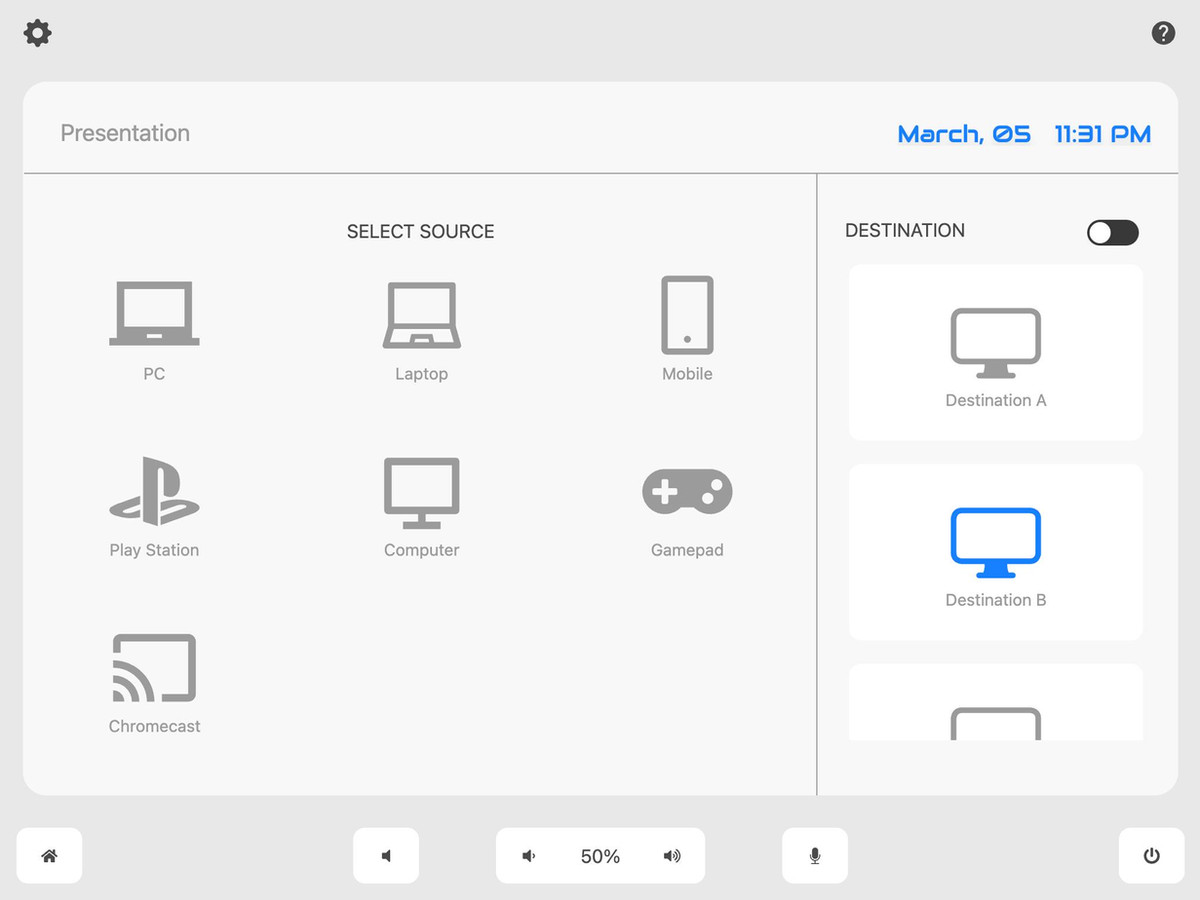1200x900 pixels.
Task: Select Chromecast as the source
Action: [x=154, y=680]
